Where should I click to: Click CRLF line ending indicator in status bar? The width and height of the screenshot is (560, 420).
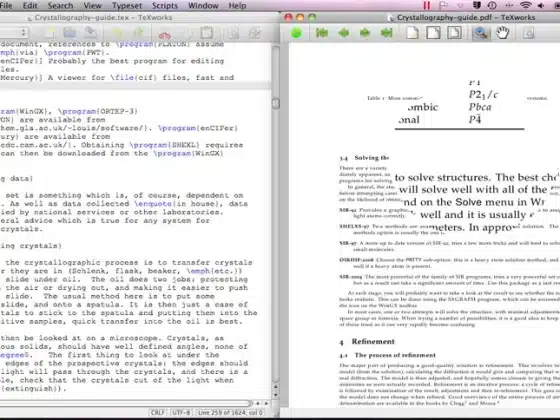tap(158, 412)
